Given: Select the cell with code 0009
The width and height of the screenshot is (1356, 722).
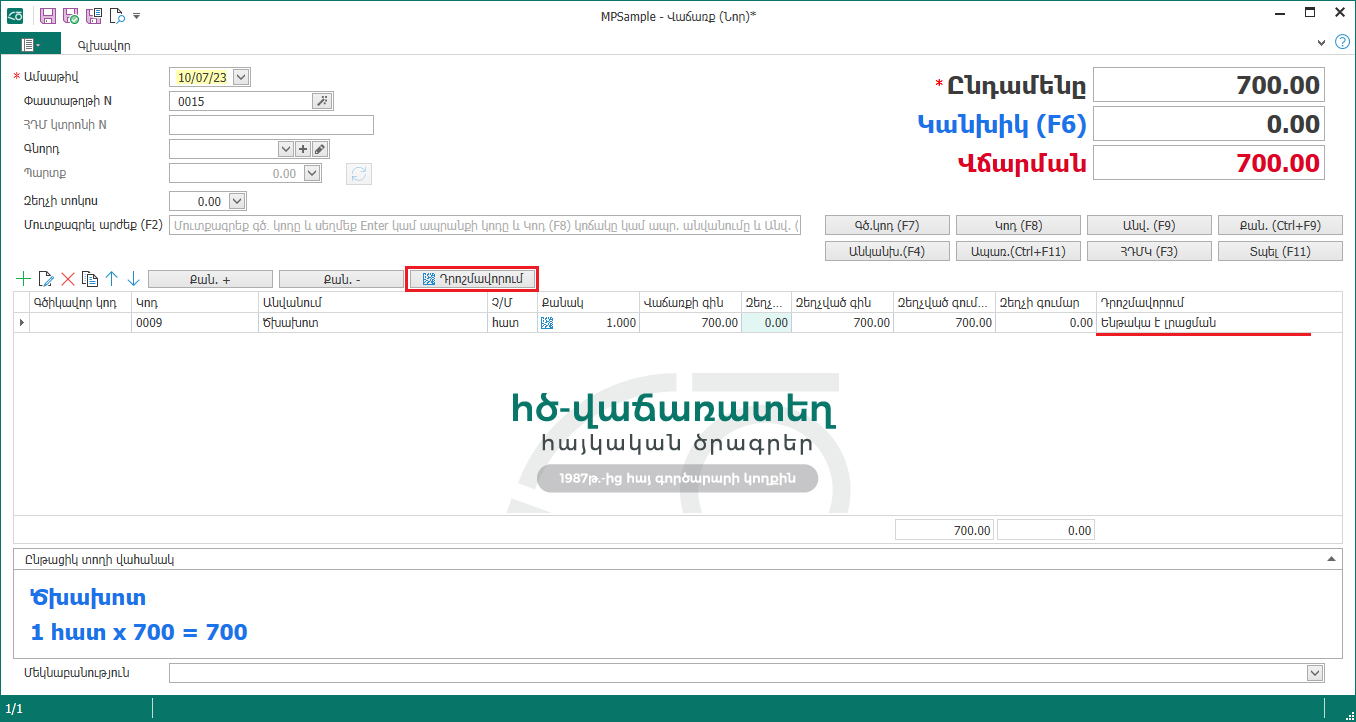Looking at the screenshot, I should click(x=195, y=323).
